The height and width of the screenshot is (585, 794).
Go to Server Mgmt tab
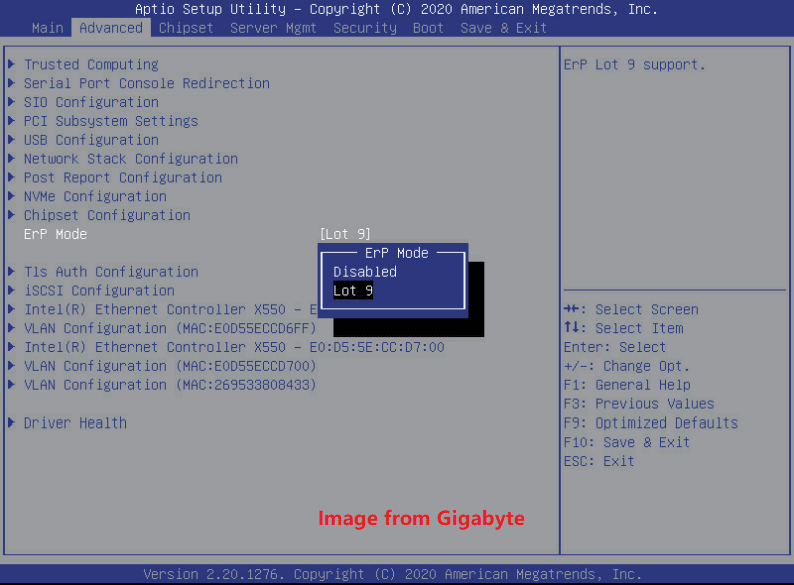[273, 28]
